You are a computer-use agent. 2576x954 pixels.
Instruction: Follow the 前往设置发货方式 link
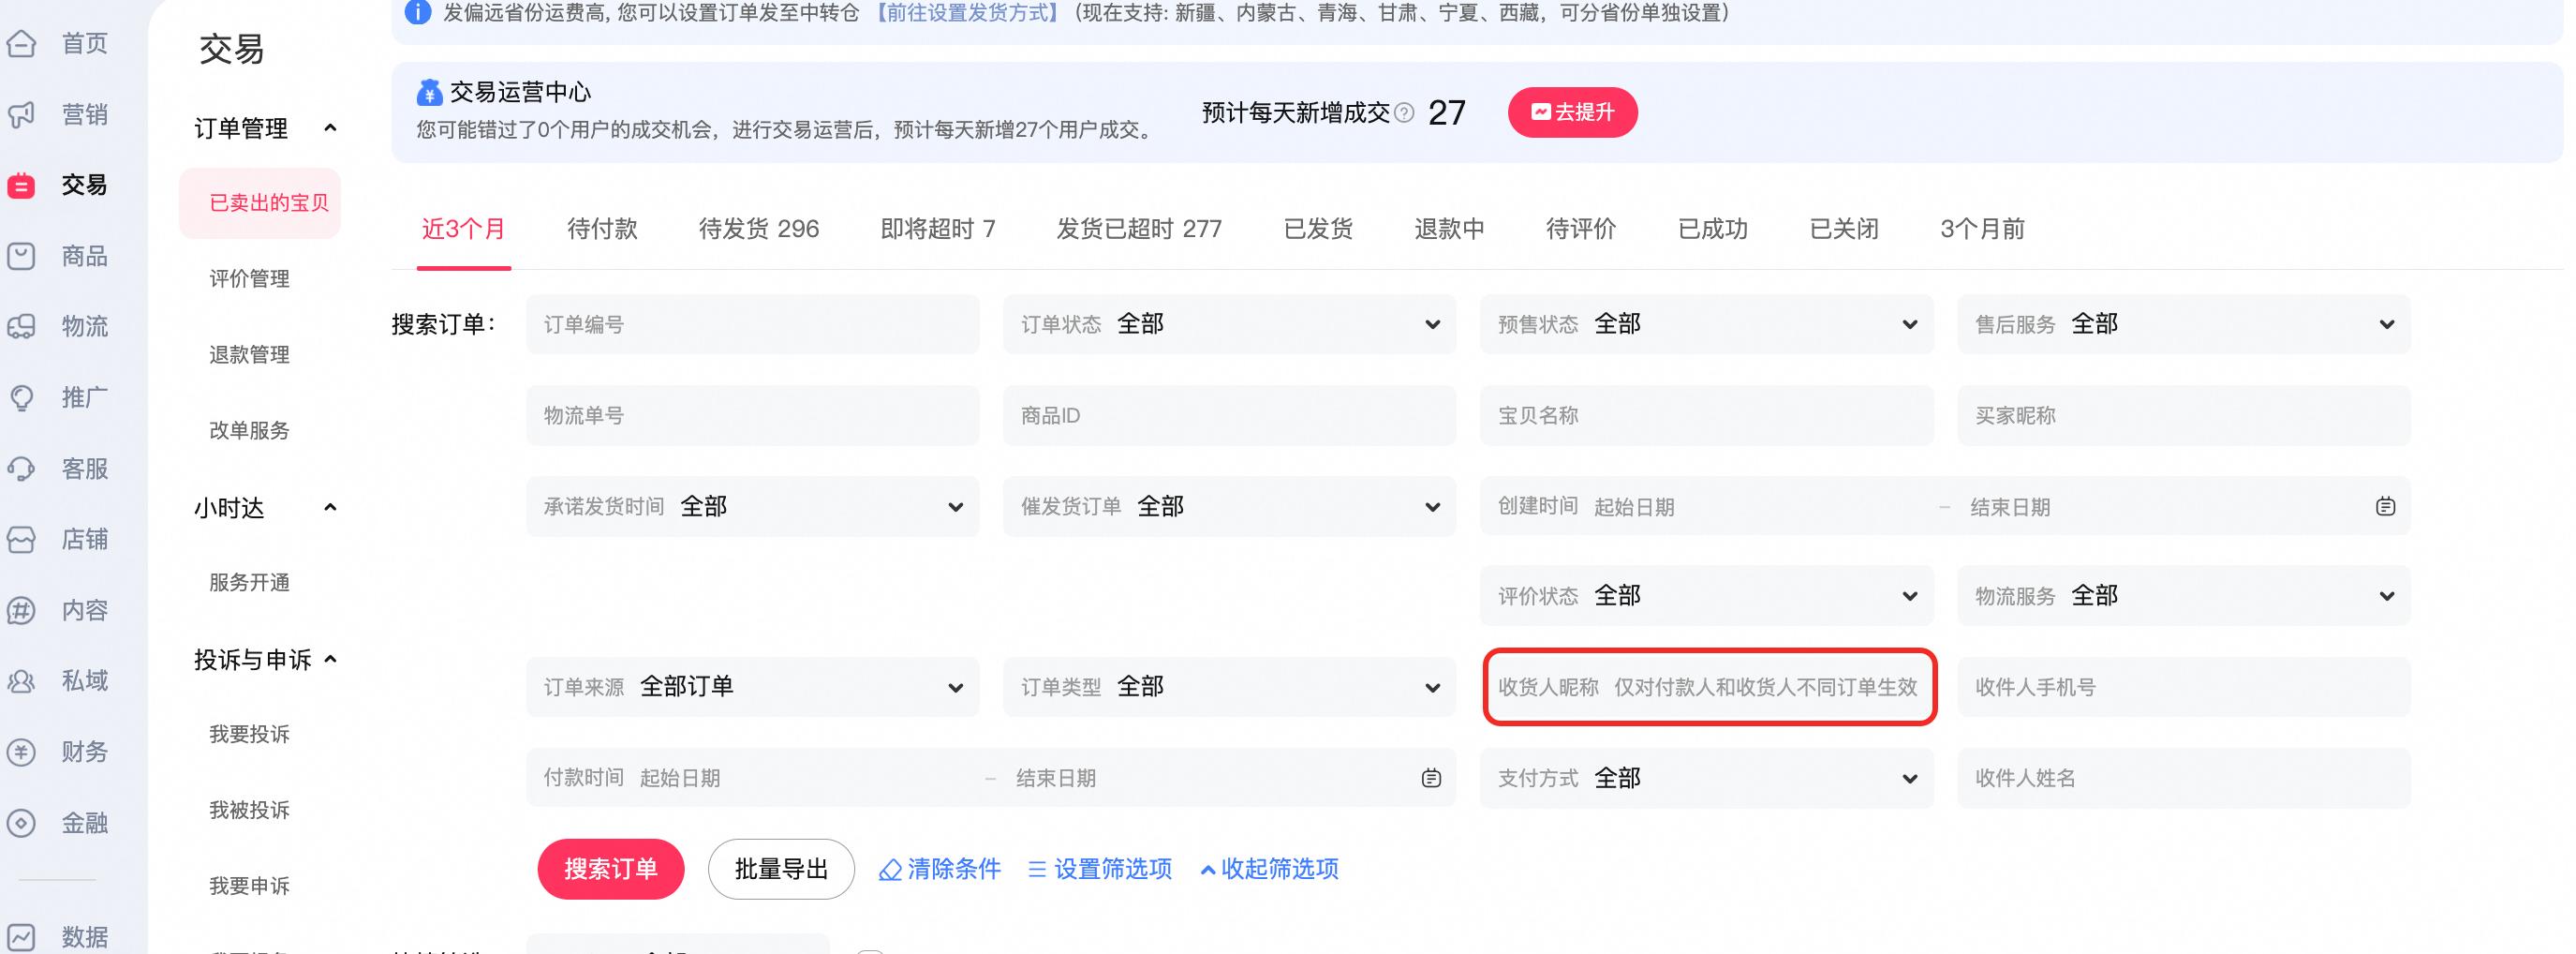coord(966,12)
